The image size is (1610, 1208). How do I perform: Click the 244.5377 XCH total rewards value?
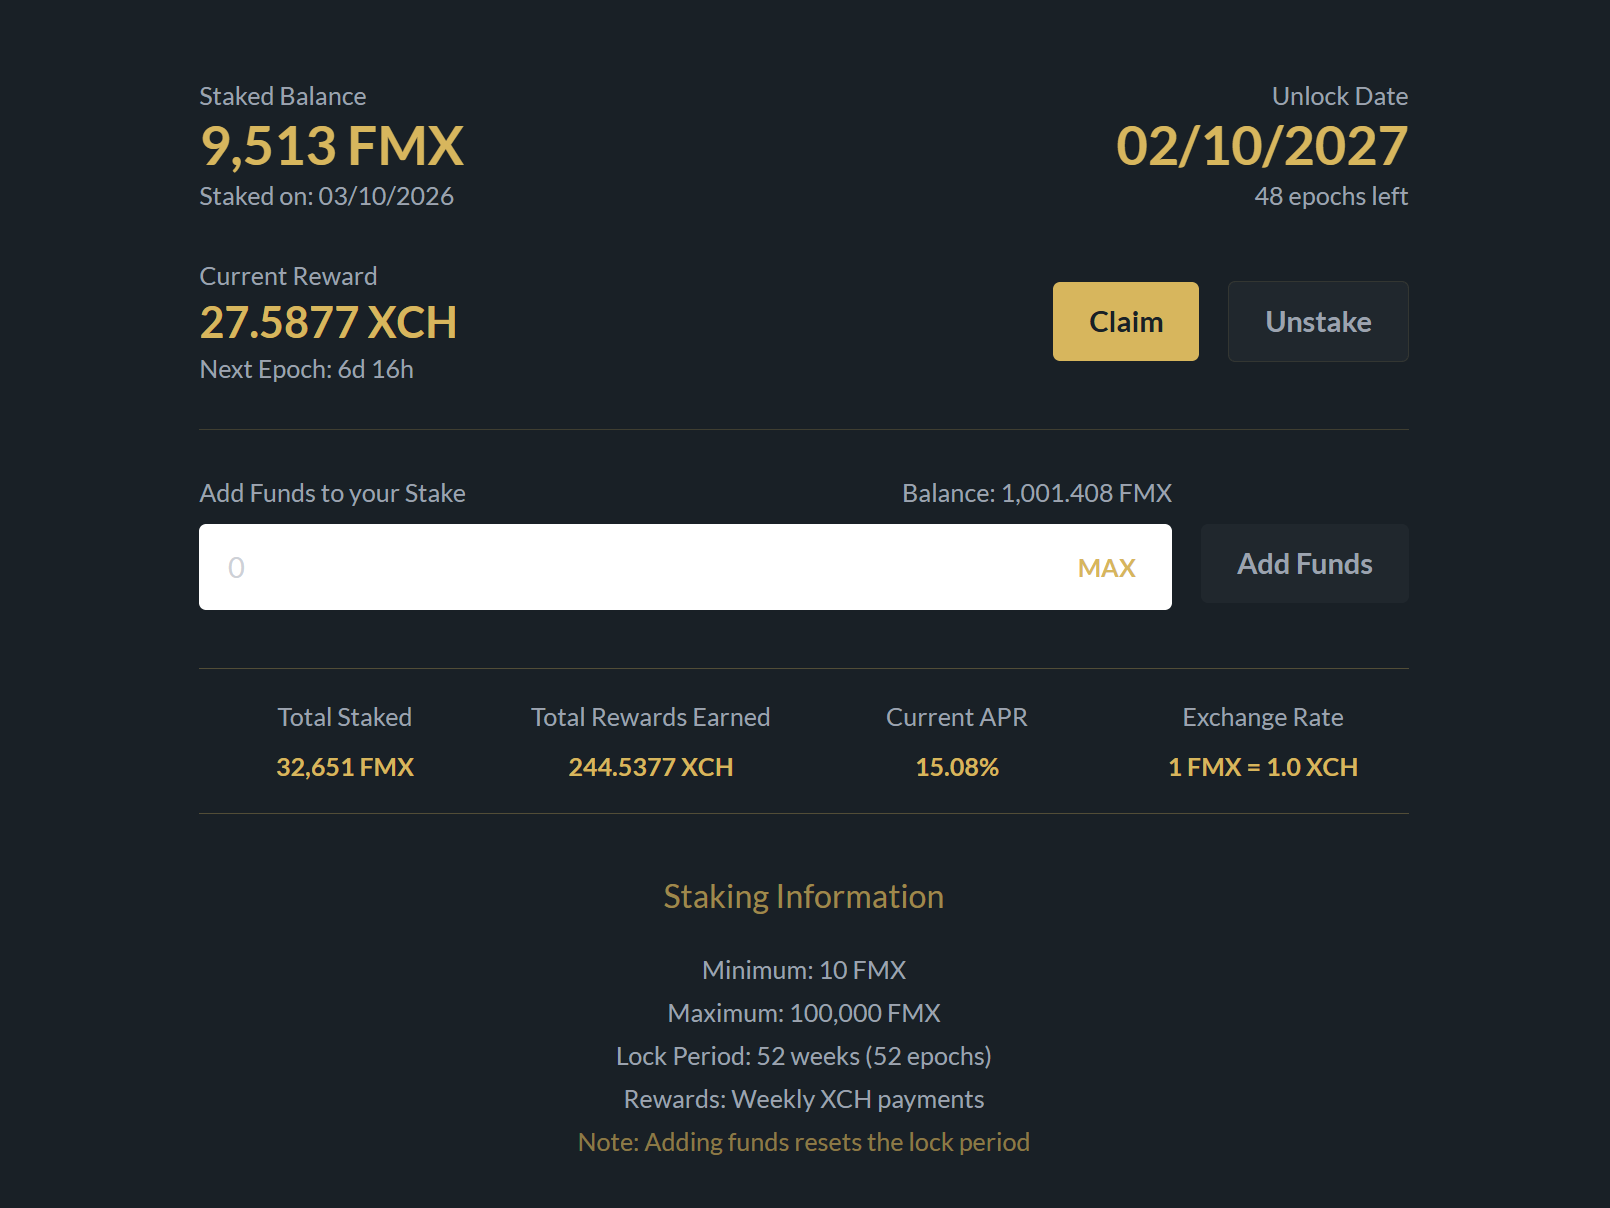(651, 767)
